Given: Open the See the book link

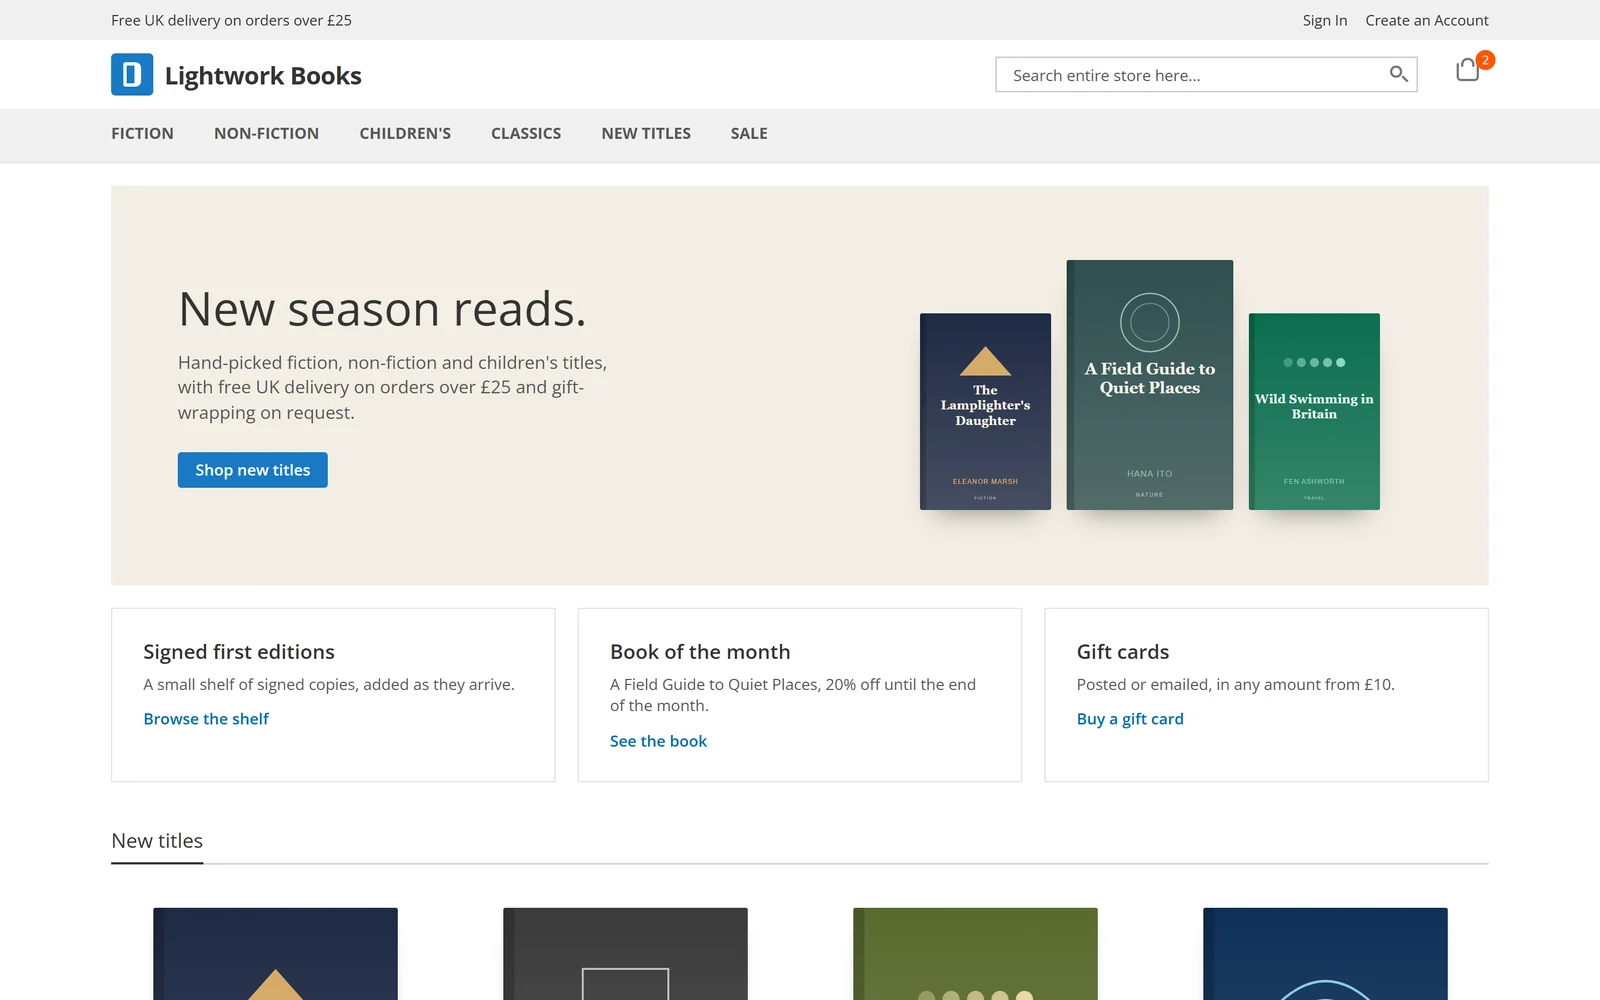Looking at the screenshot, I should 658,741.
